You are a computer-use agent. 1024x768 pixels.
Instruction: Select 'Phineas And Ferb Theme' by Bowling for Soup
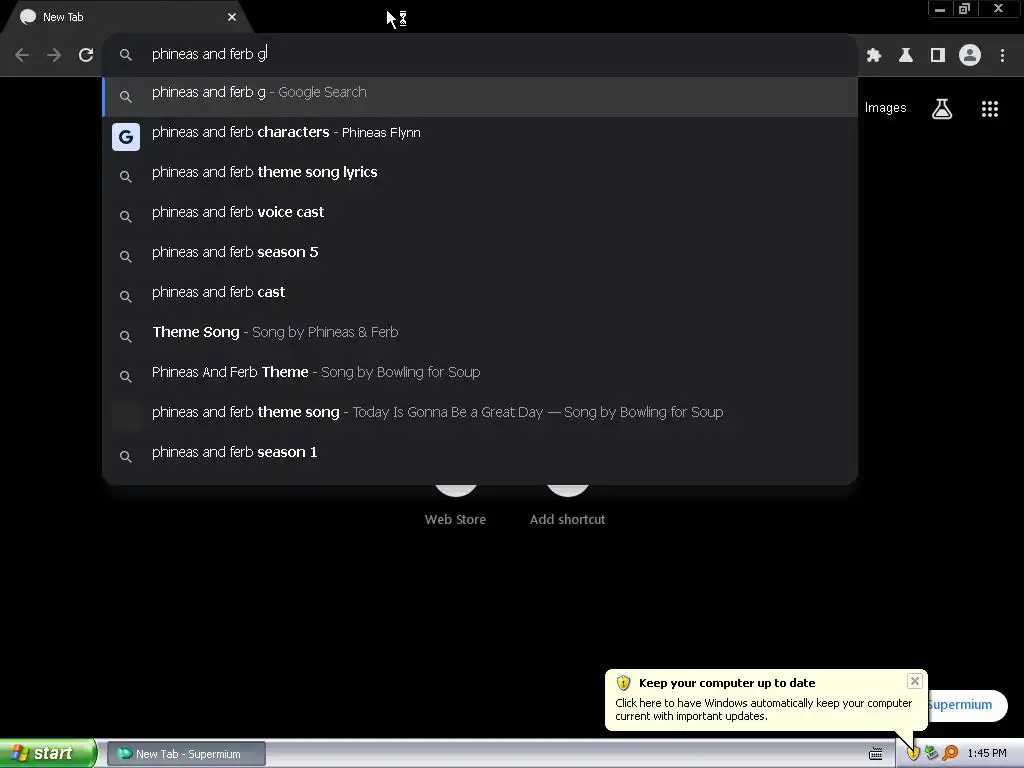(x=480, y=376)
